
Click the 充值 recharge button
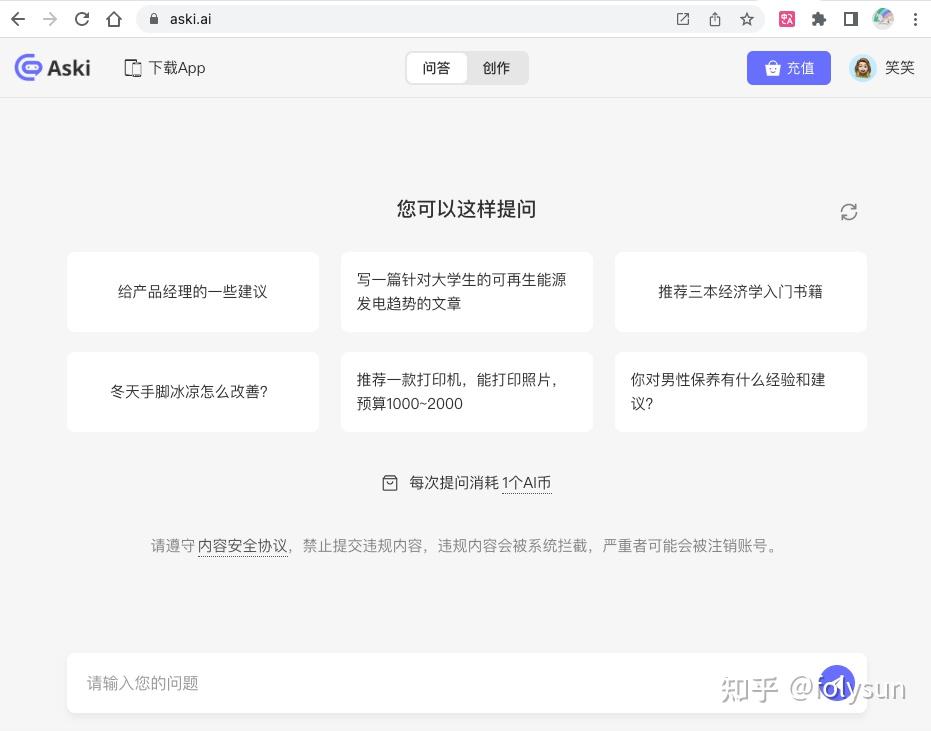click(x=789, y=67)
